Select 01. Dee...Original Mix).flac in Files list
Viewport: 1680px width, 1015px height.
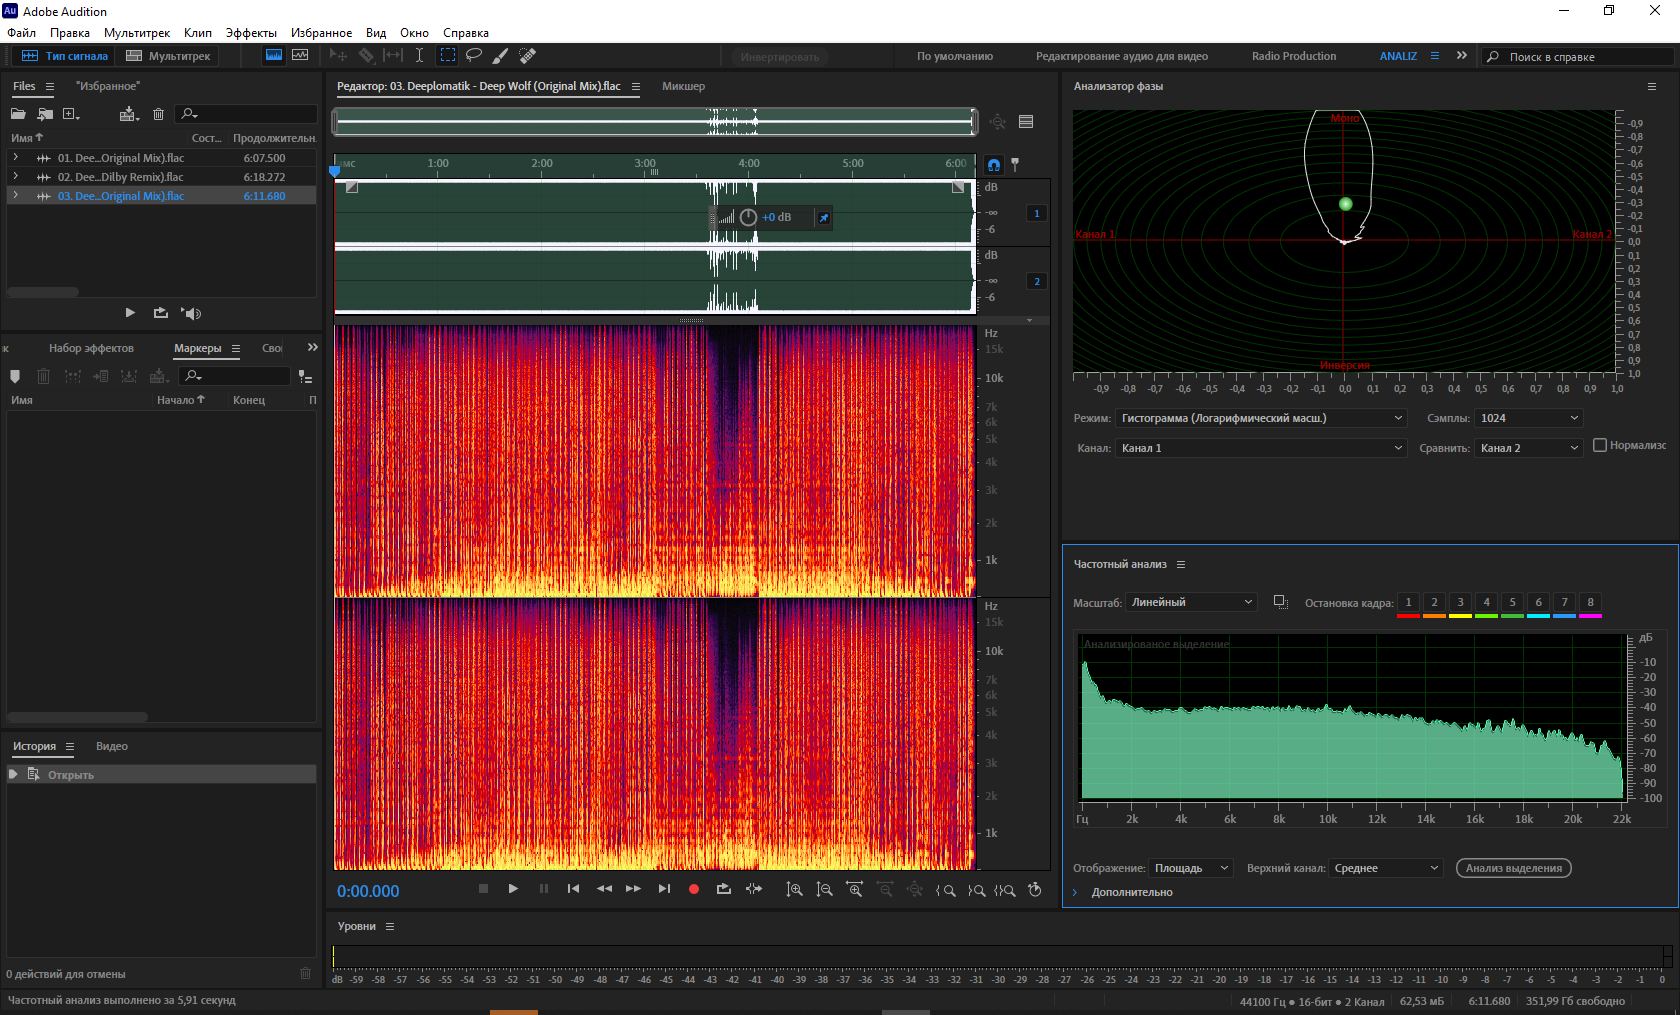120,158
